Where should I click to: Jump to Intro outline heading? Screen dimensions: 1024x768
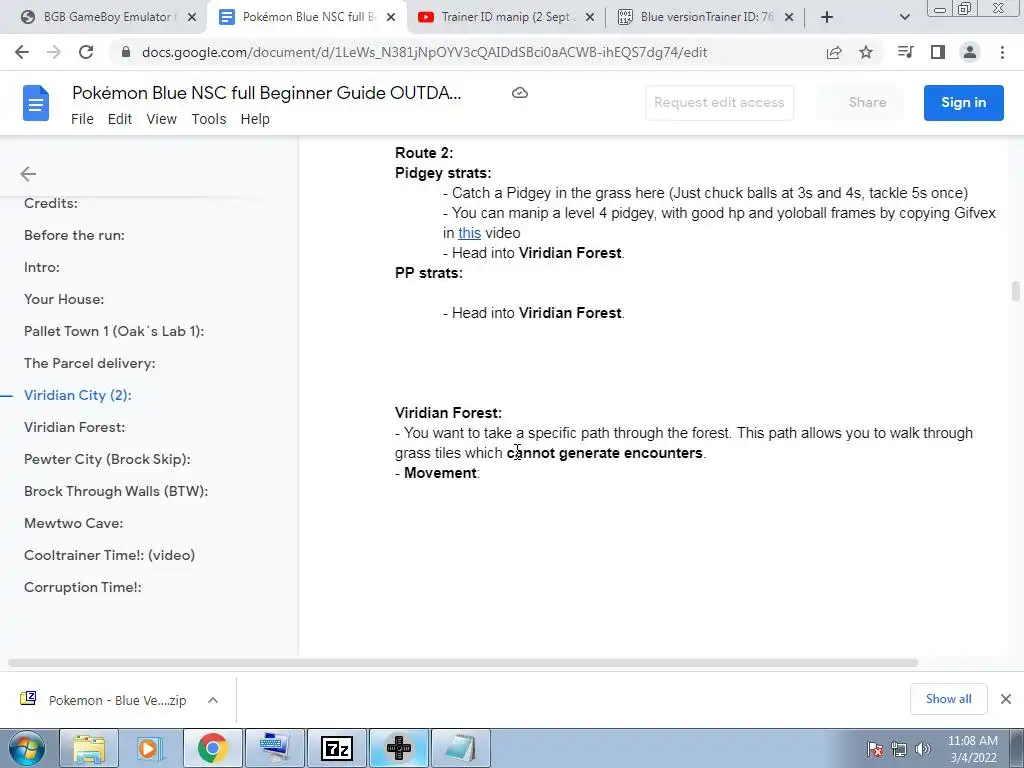pos(42,267)
